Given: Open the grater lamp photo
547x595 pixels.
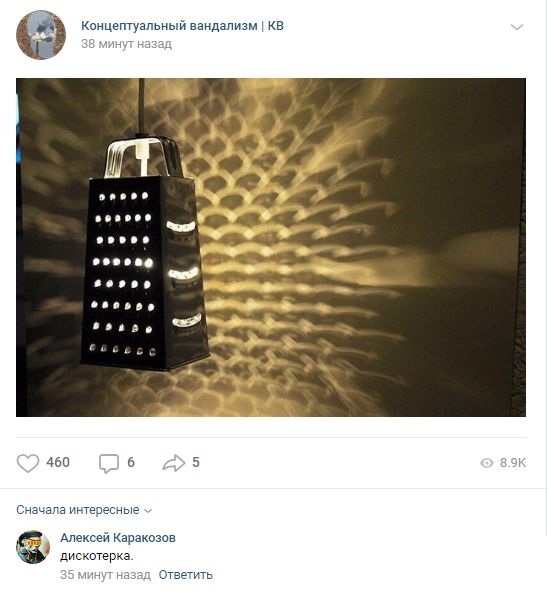Looking at the screenshot, I should pyautogui.click(x=271, y=247).
